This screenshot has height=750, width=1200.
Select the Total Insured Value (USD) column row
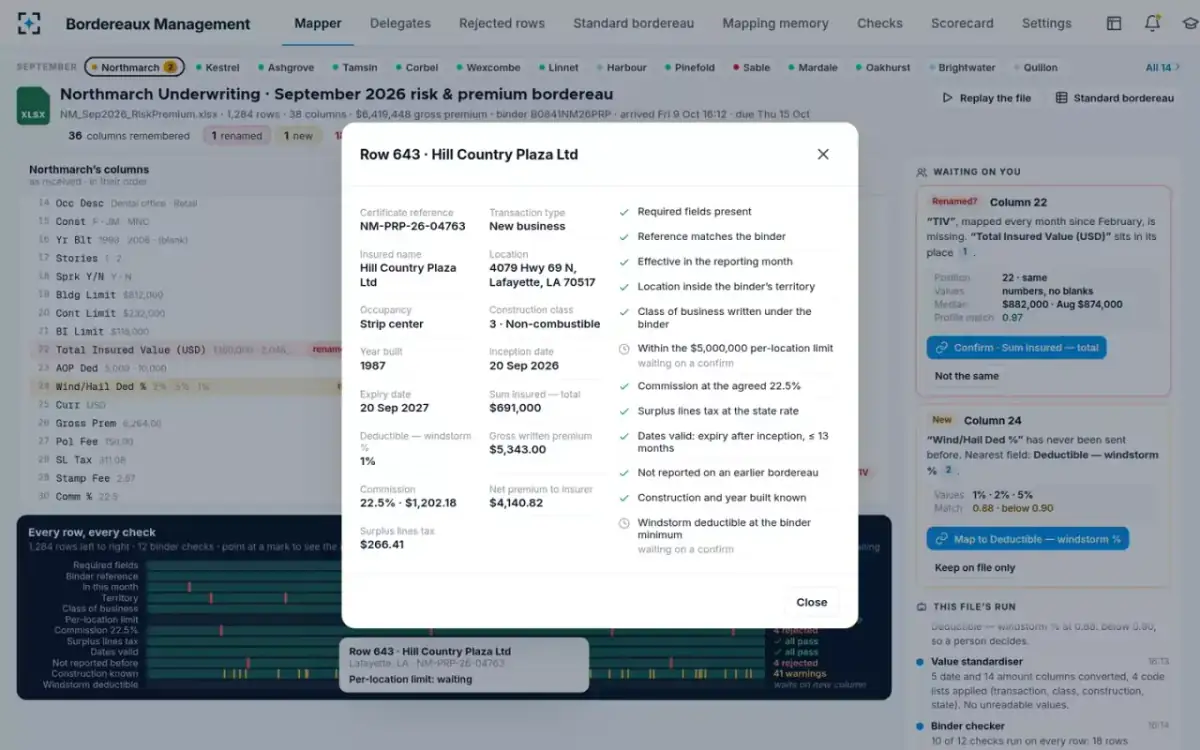185,350
